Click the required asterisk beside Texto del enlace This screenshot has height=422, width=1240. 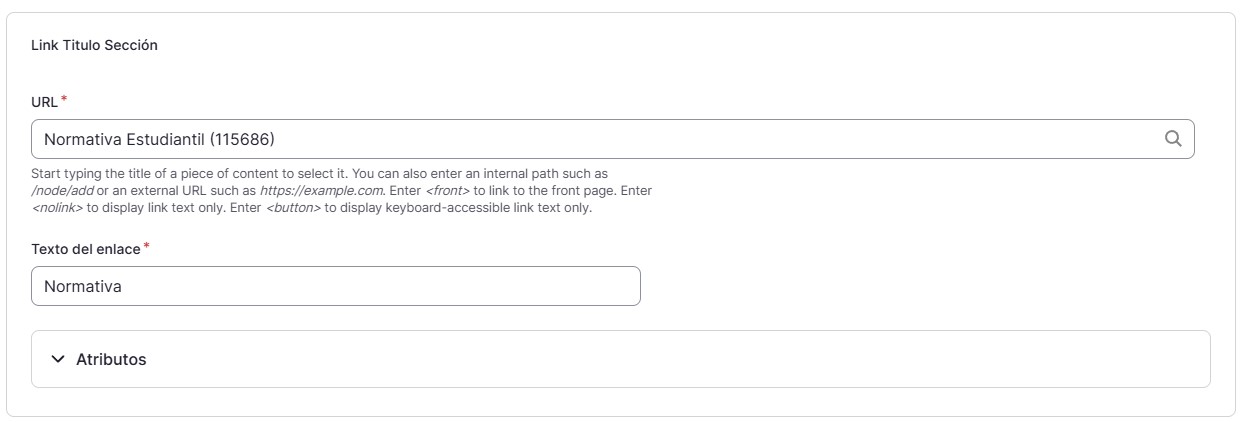click(x=146, y=246)
